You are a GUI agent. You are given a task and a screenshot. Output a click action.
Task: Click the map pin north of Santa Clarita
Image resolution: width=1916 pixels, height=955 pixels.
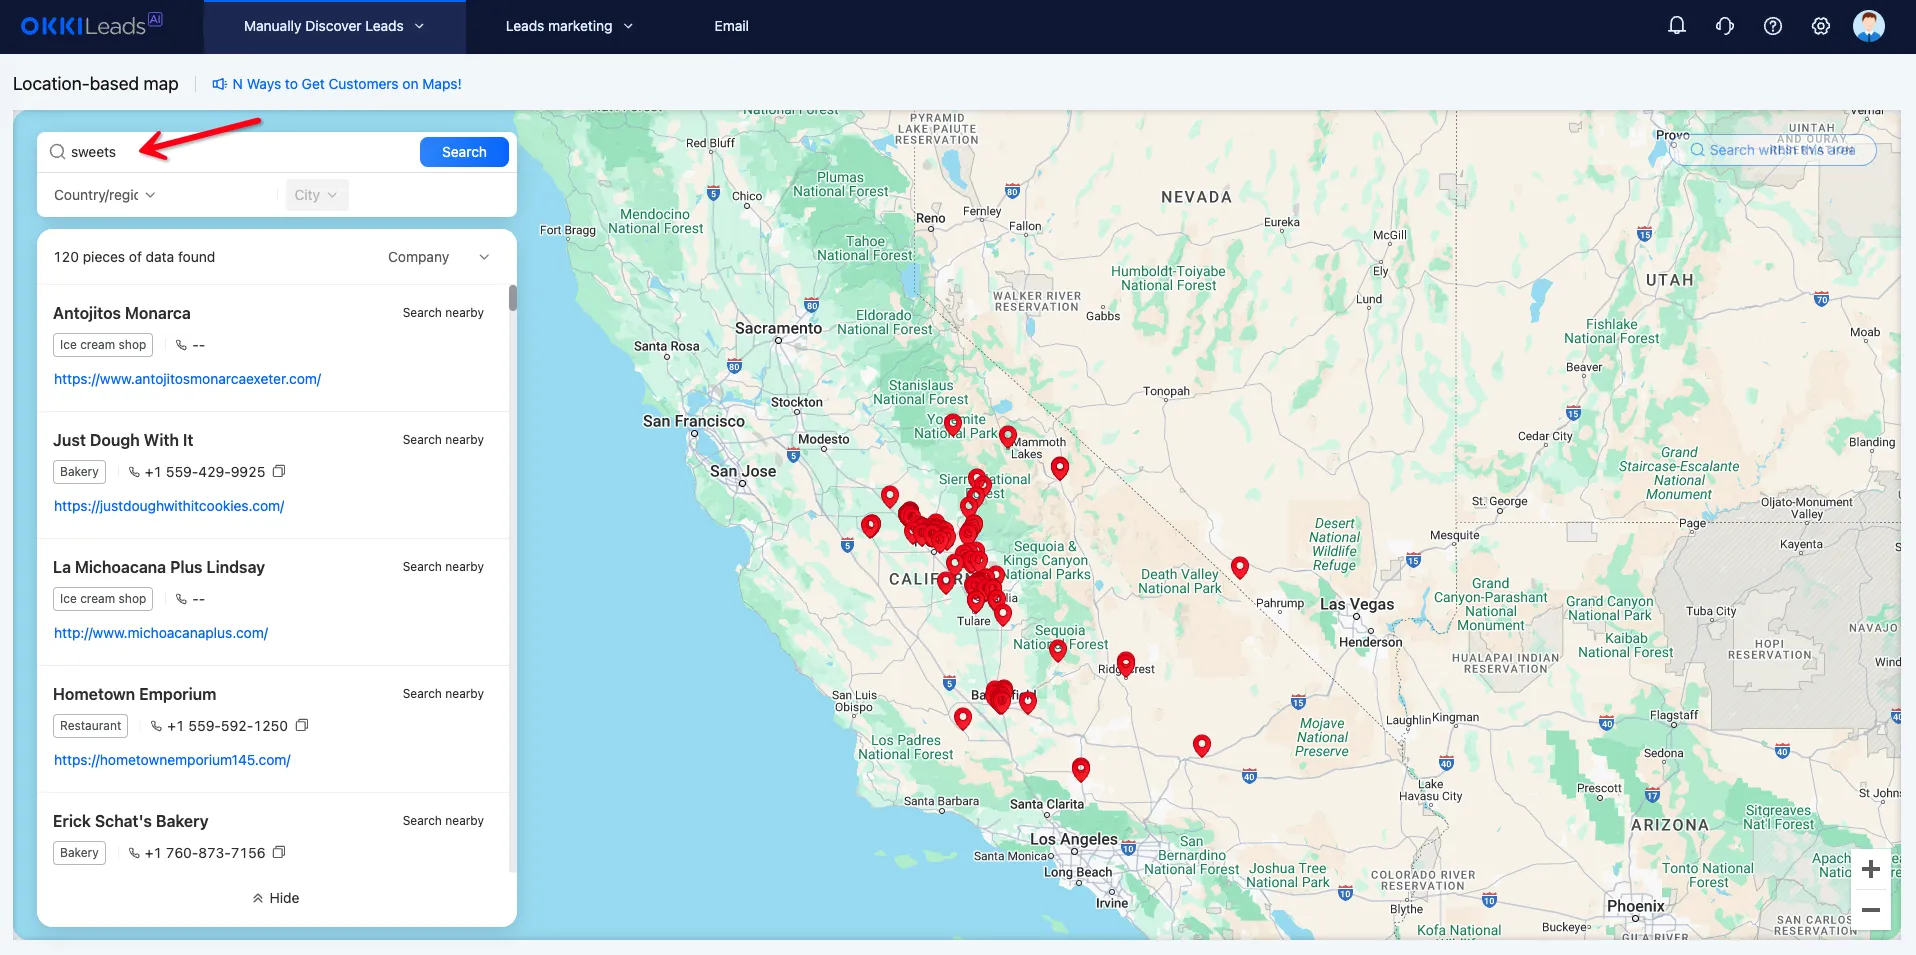tap(1081, 768)
